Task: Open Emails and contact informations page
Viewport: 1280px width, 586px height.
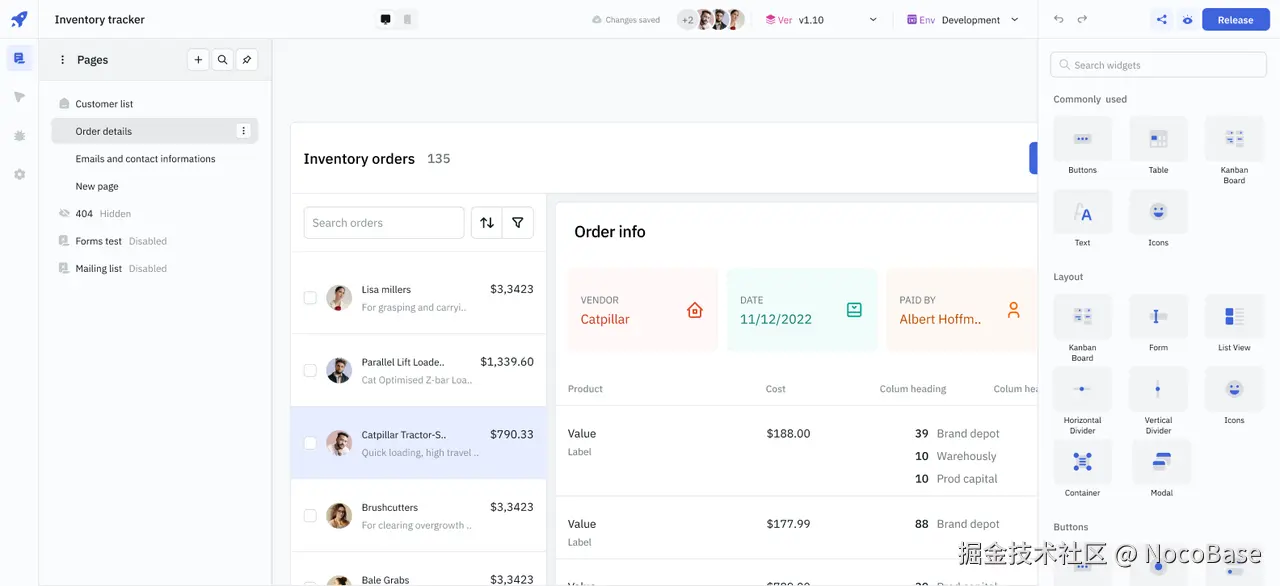Action: coord(155,159)
